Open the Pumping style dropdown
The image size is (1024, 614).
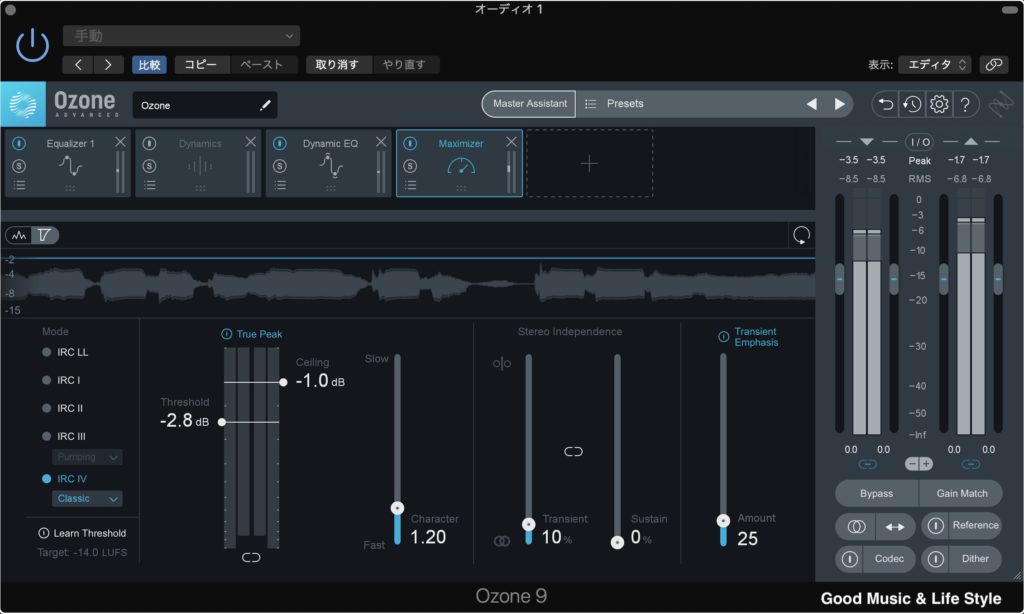coord(87,457)
